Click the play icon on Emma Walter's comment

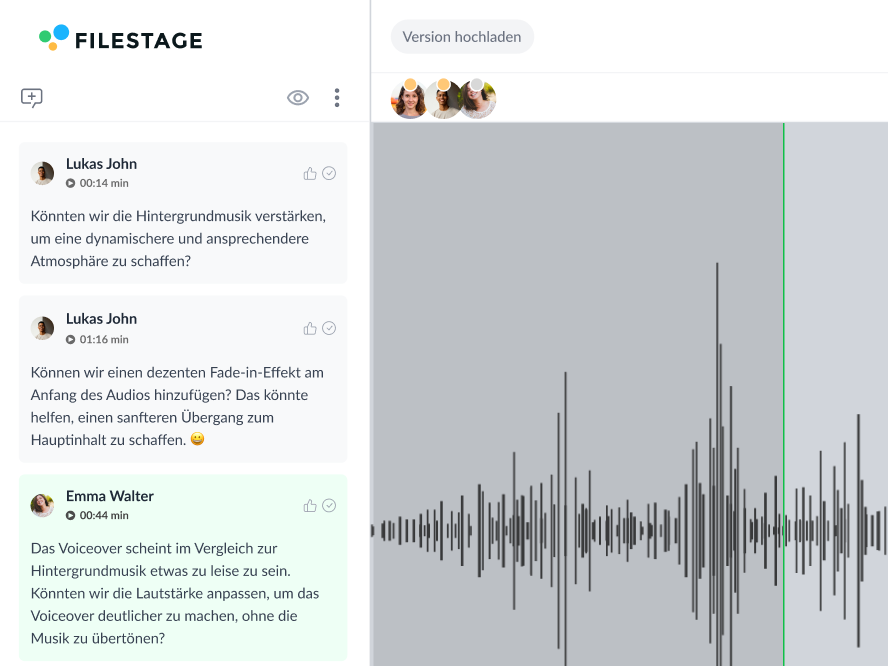coord(70,516)
